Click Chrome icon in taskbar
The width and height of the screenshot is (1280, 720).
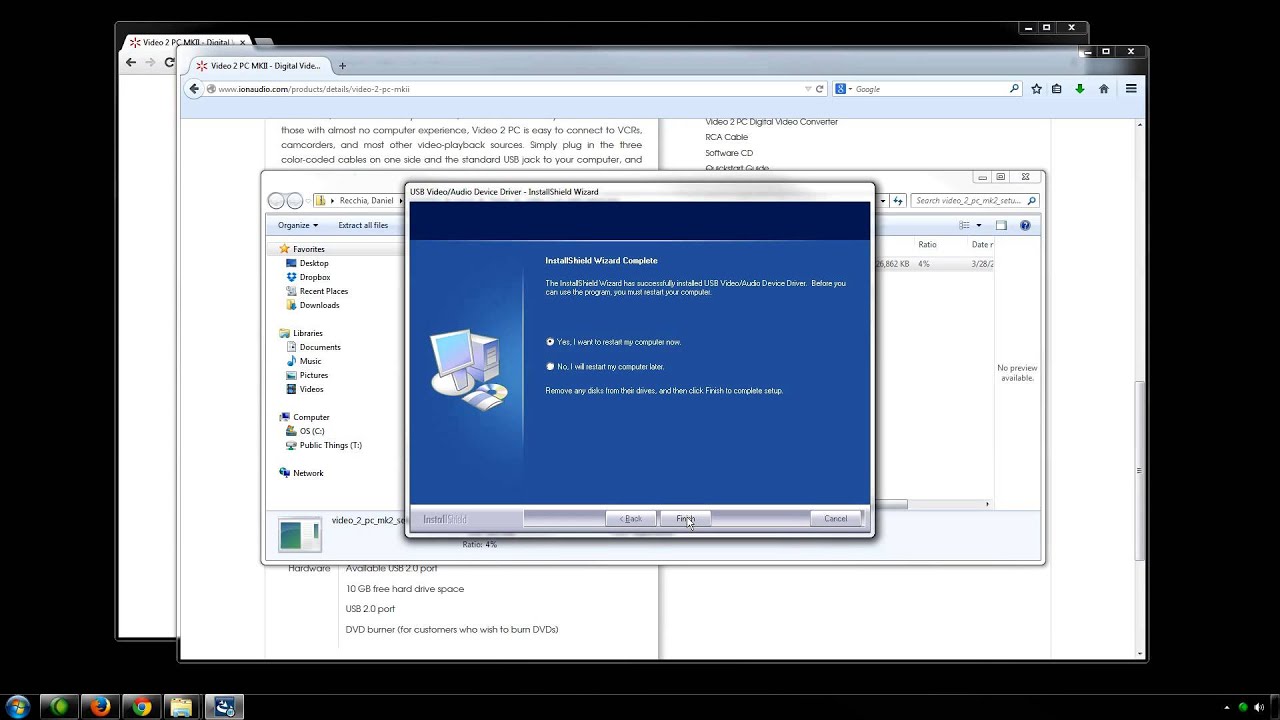[x=142, y=707]
